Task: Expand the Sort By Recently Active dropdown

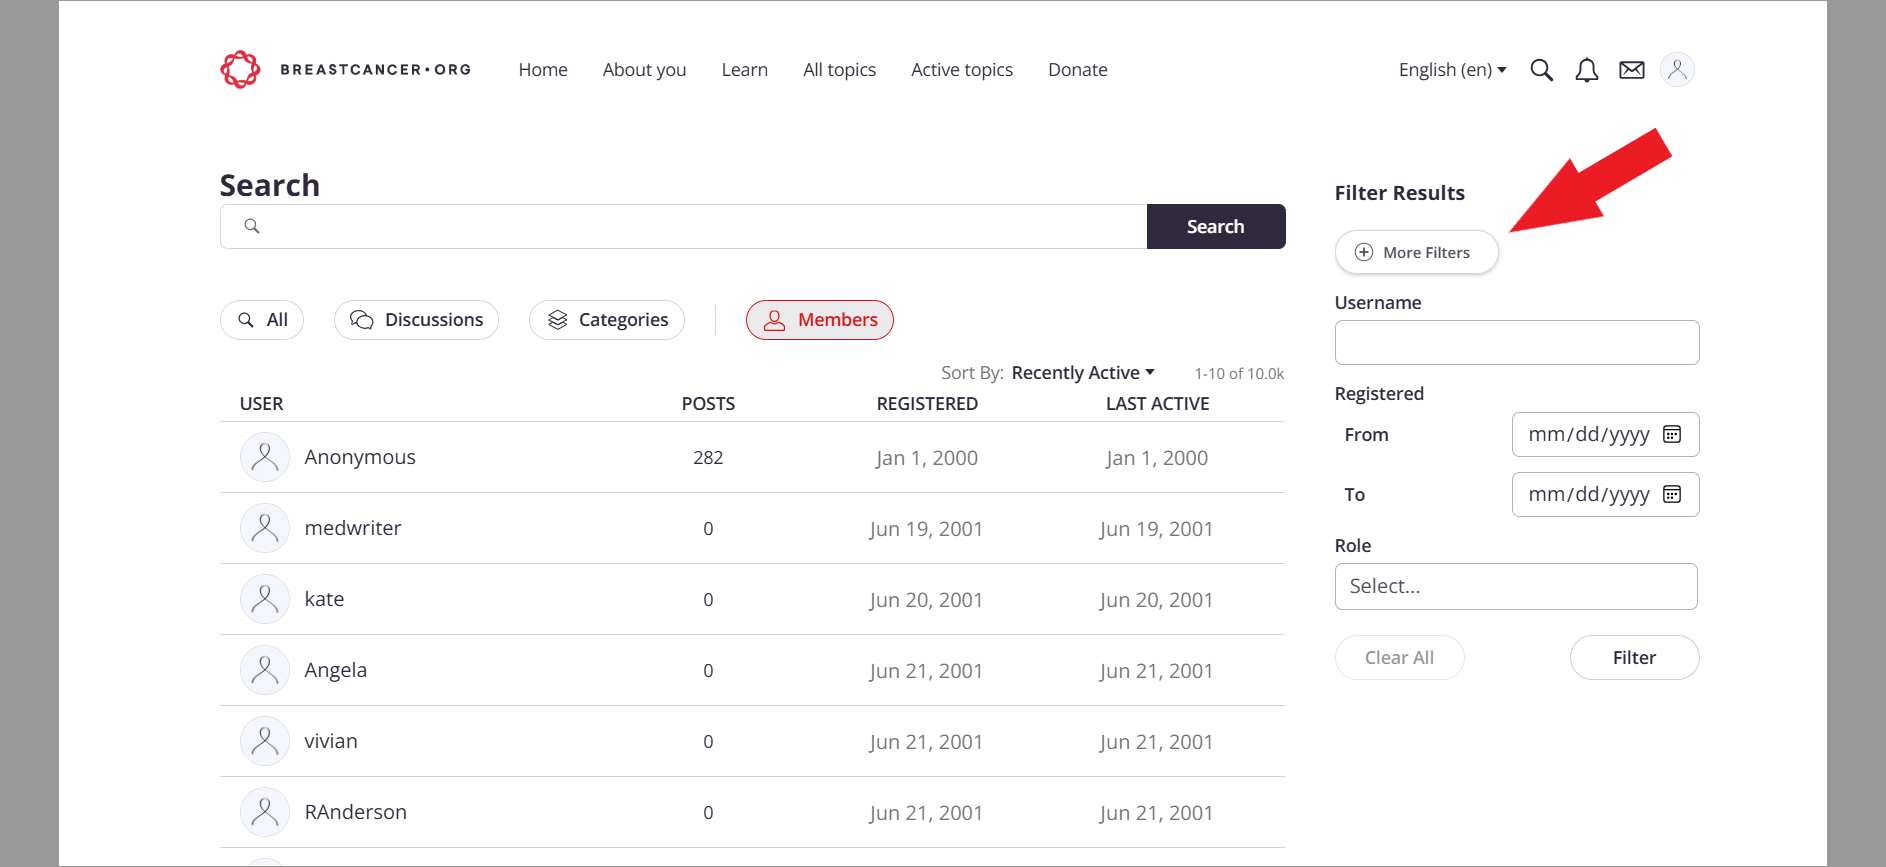Action: [x=1083, y=373]
